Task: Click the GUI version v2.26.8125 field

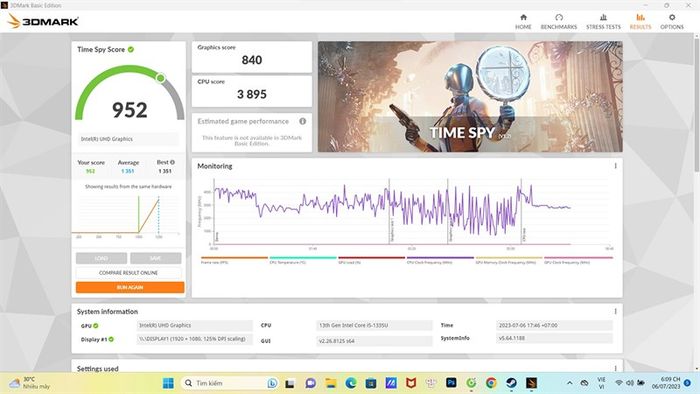Action: [x=374, y=341]
